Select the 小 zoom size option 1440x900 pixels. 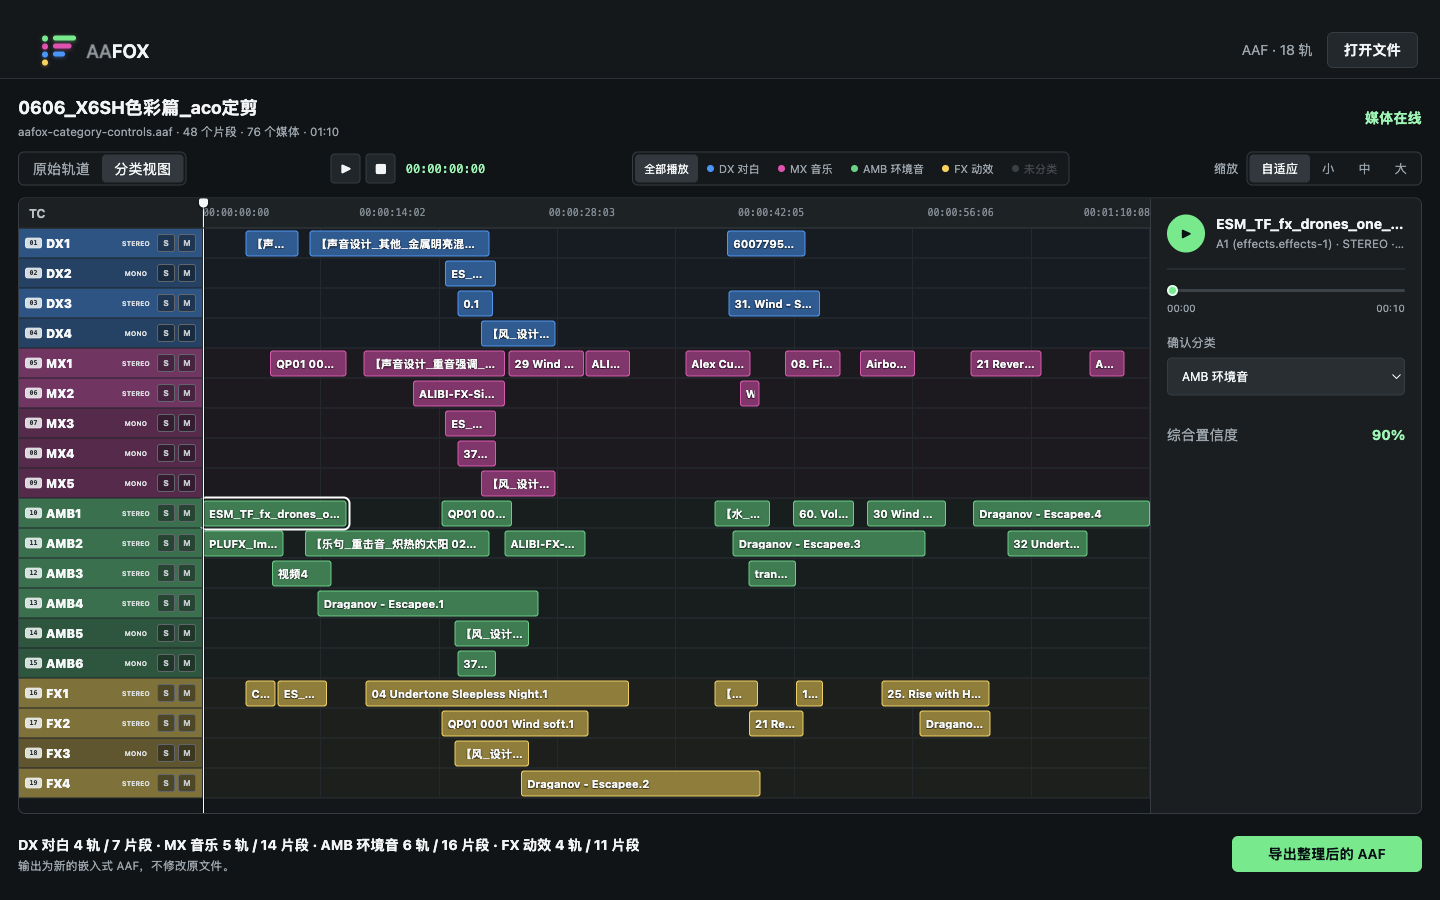coord(1328,169)
